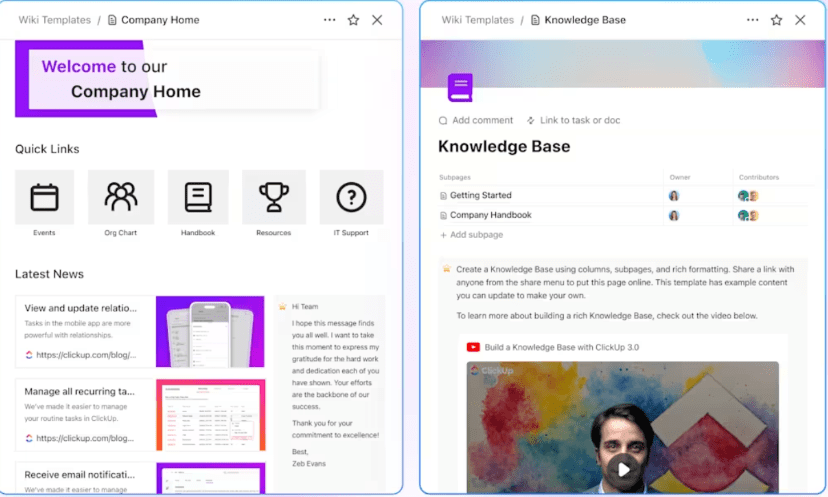Click mobile phones thumbnail in first news card
This screenshot has width=828, height=497.
pos(210,332)
